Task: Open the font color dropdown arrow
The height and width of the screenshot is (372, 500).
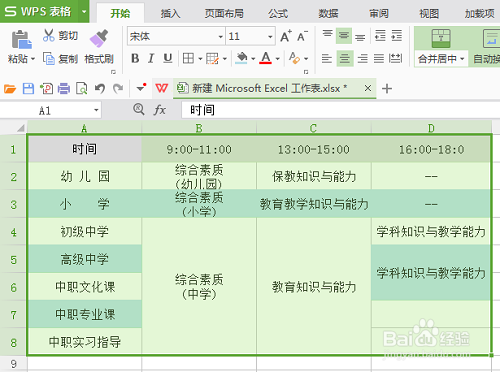Action: [277, 59]
